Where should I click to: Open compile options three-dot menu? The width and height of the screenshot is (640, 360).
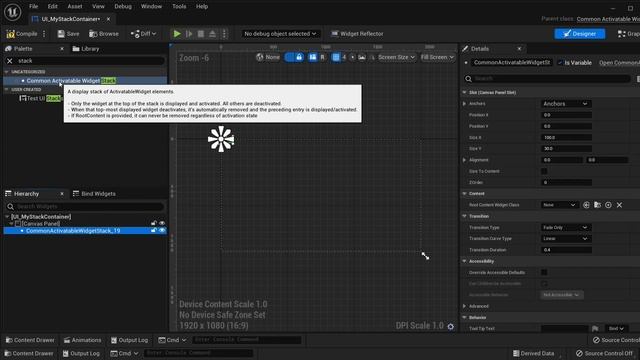44,34
